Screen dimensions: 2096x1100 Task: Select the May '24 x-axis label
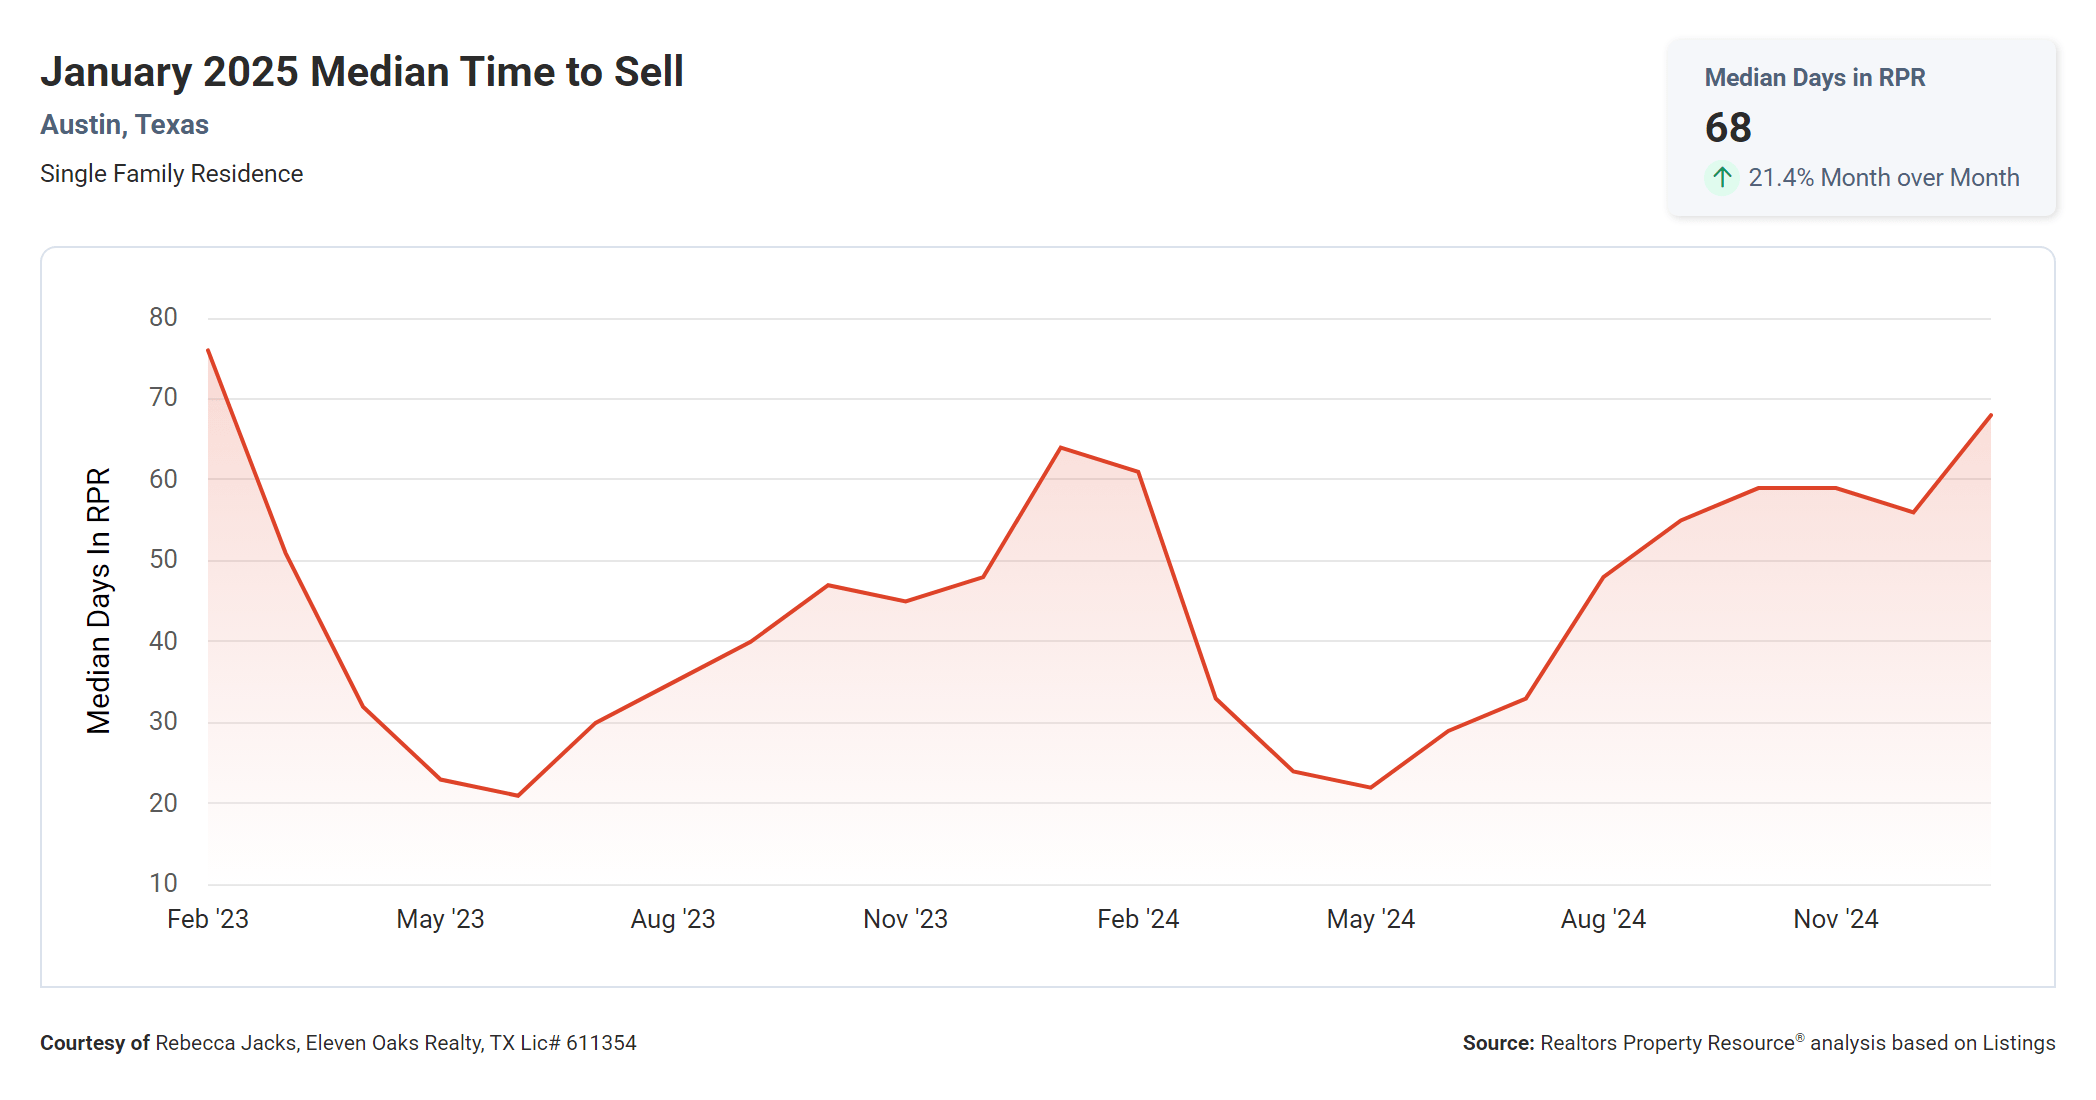point(1370,919)
